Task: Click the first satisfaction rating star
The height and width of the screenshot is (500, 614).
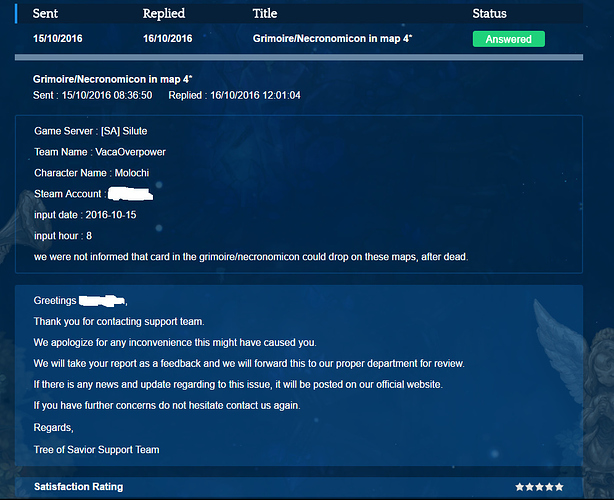Action: click(520, 487)
